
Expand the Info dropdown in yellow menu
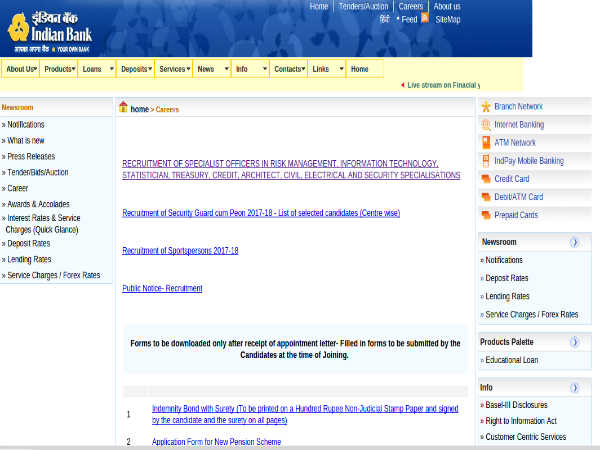[251, 69]
